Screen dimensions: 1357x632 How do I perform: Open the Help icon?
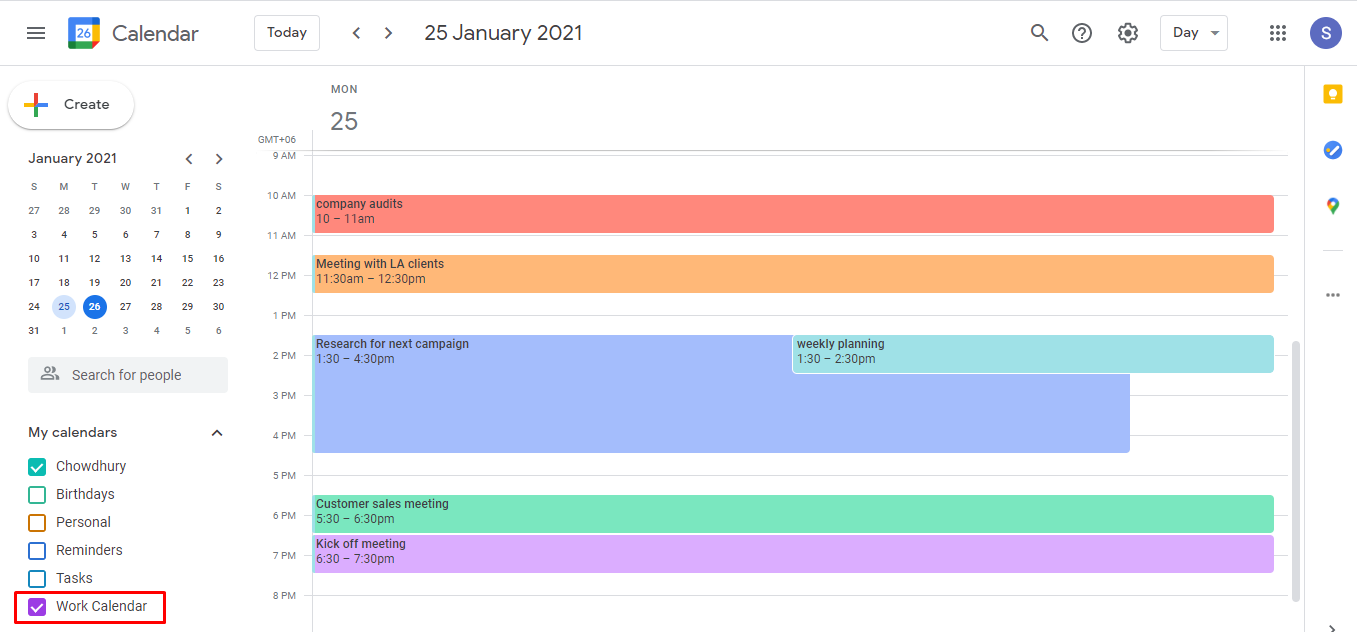coord(1082,32)
